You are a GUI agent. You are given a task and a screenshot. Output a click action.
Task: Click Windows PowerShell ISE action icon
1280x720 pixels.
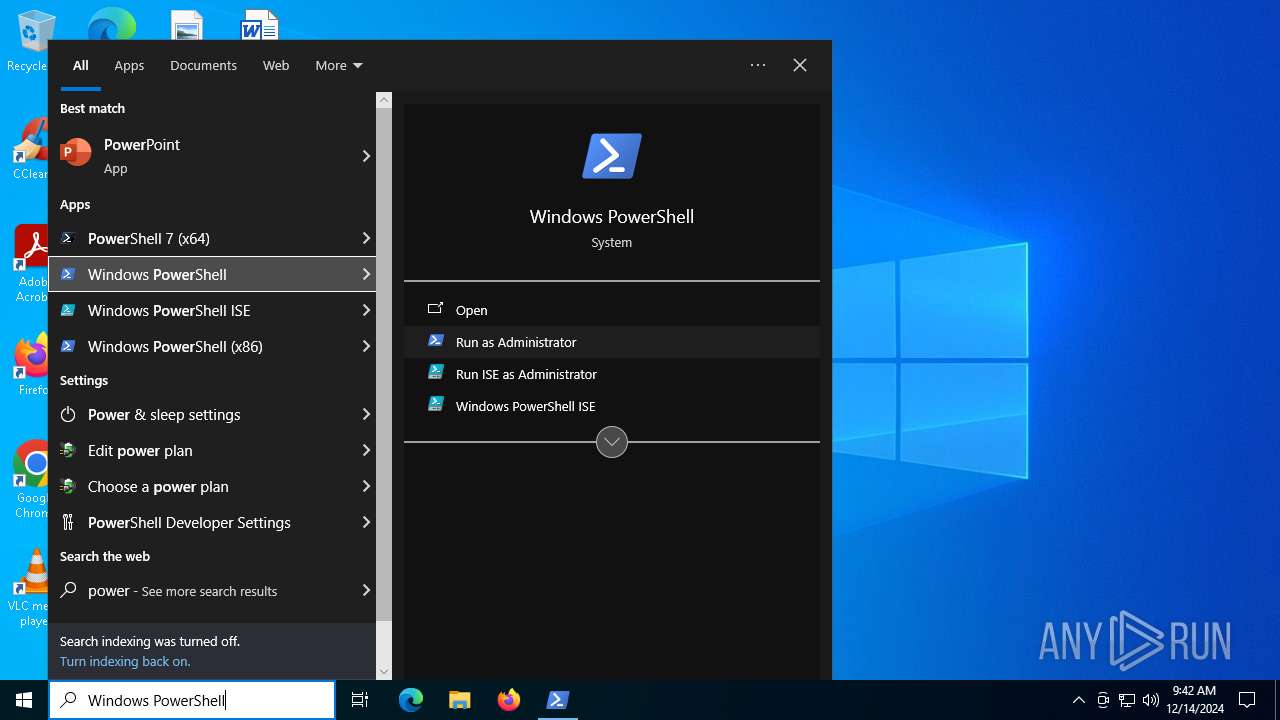[435, 405]
